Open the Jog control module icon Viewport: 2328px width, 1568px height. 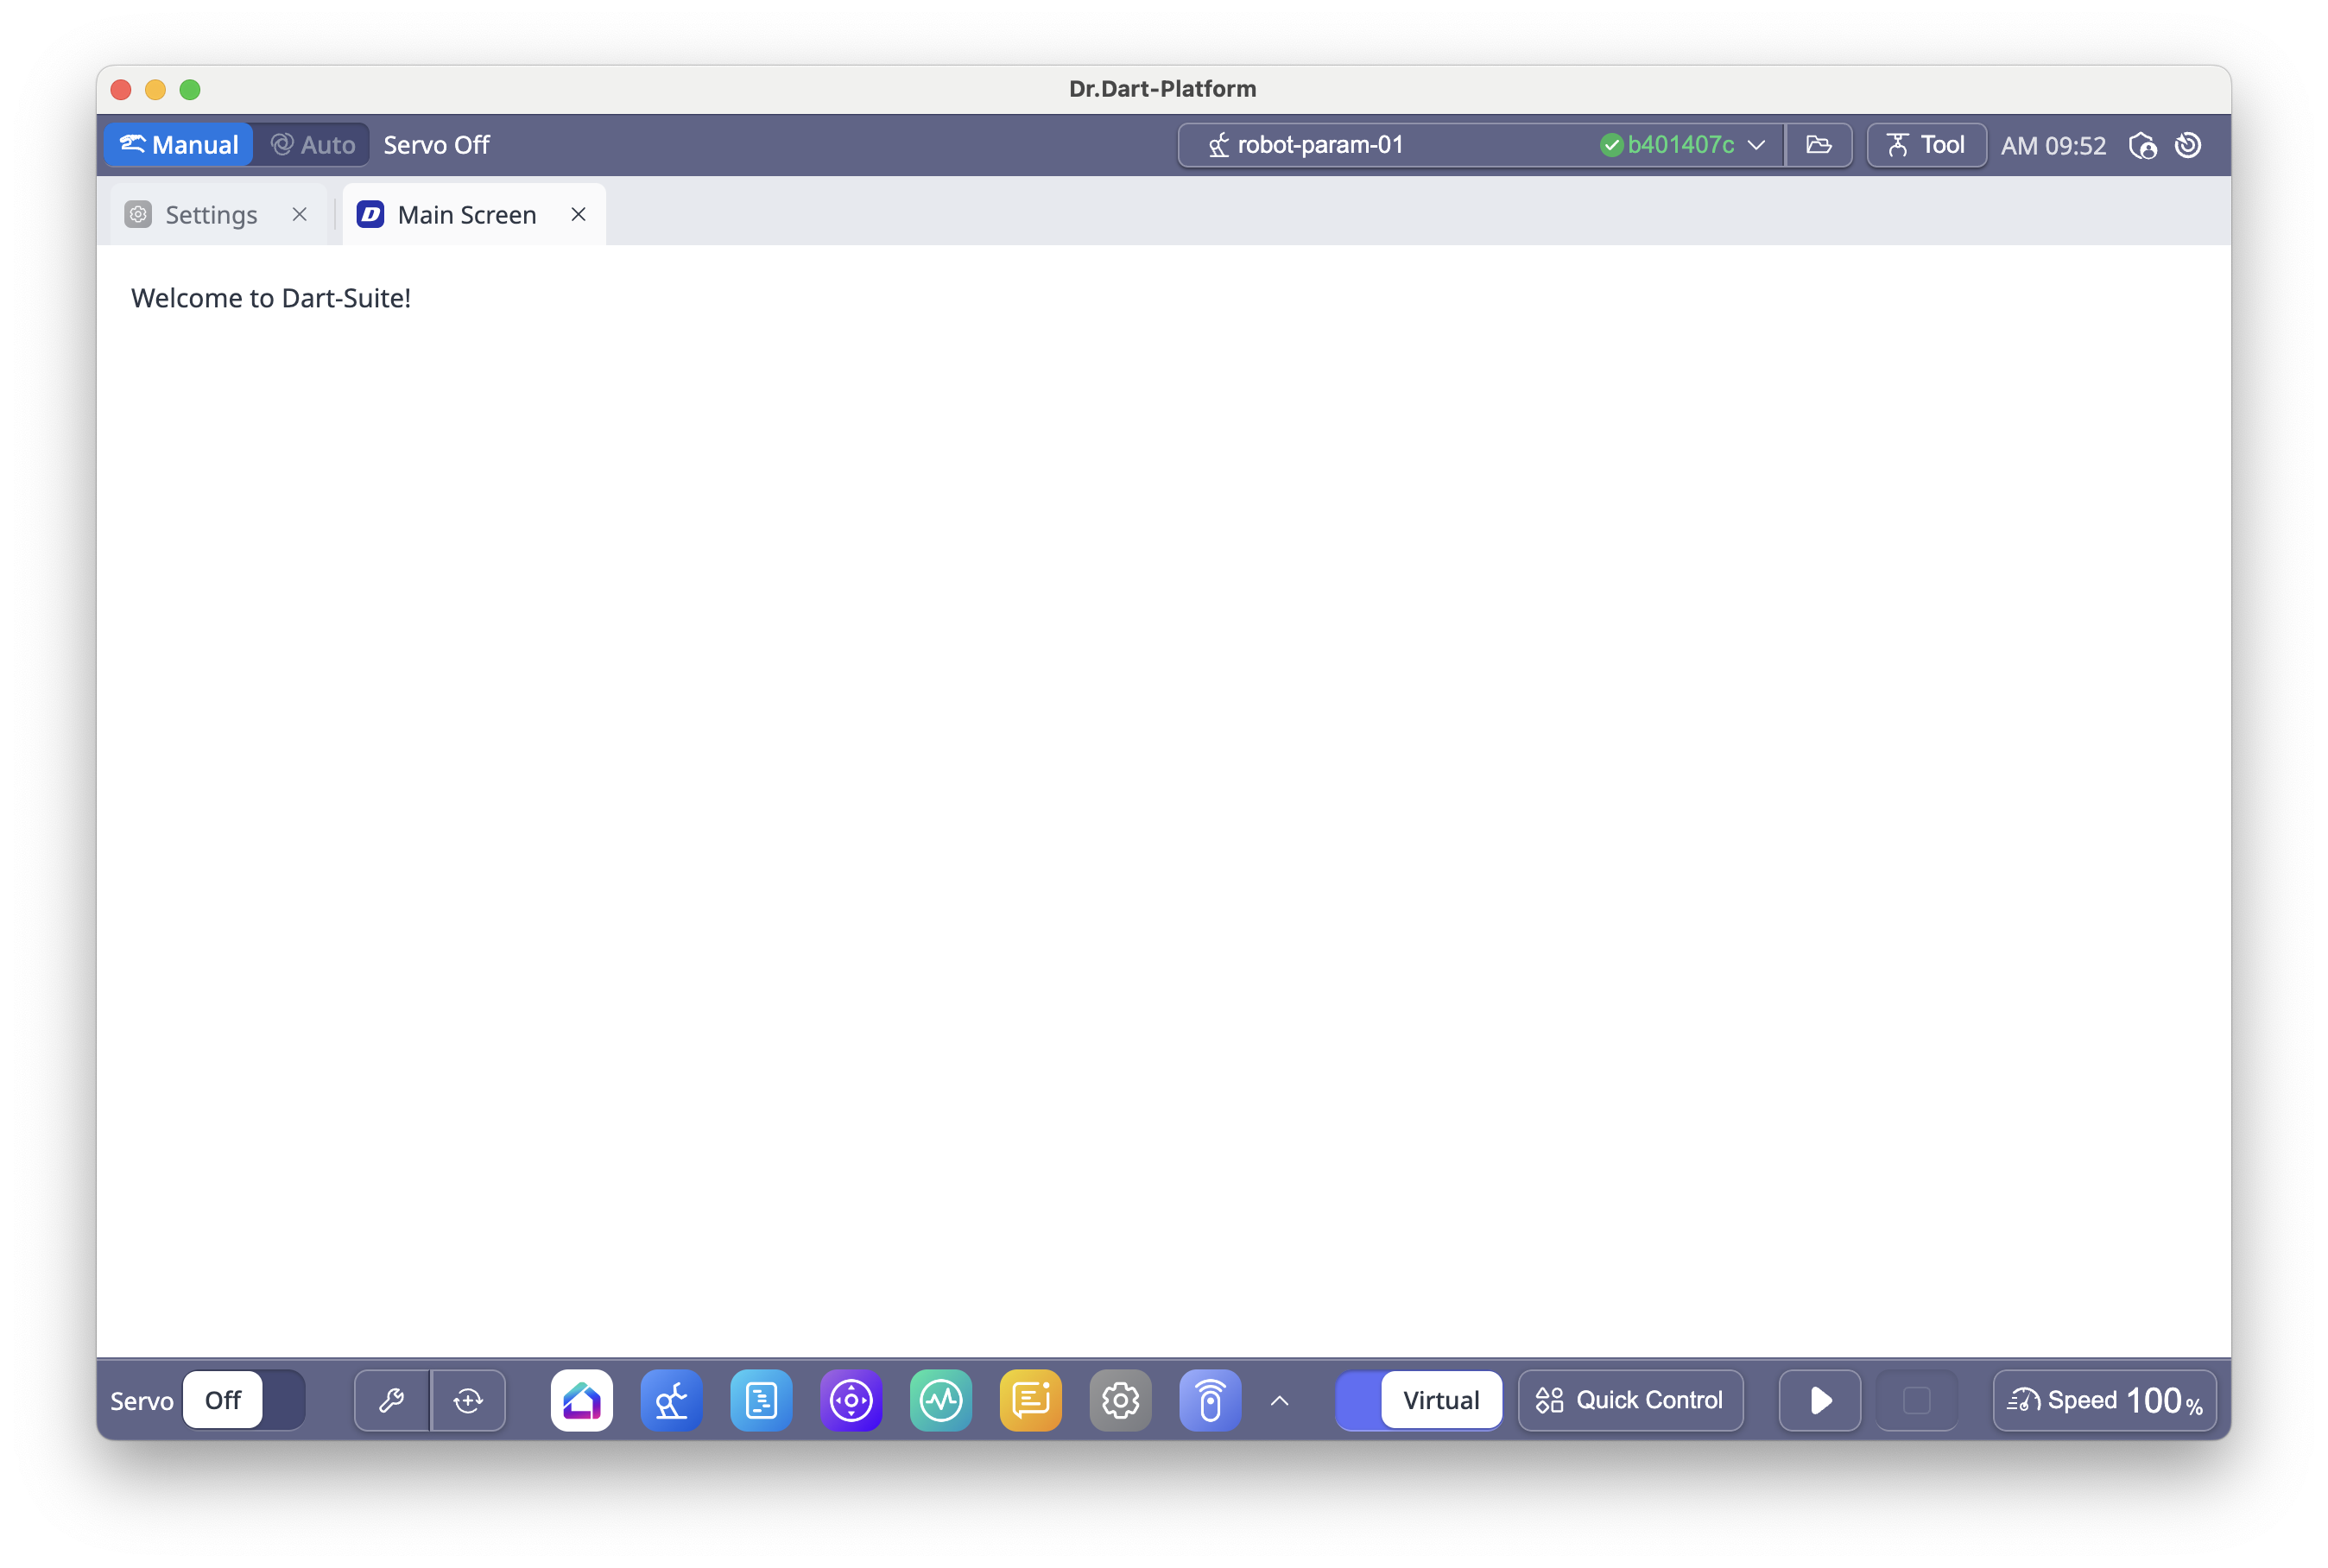pyautogui.click(x=851, y=1400)
